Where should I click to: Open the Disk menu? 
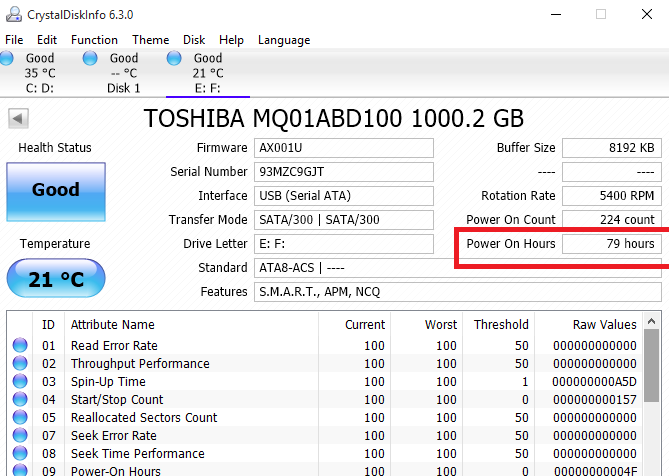(x=194, y=40)
